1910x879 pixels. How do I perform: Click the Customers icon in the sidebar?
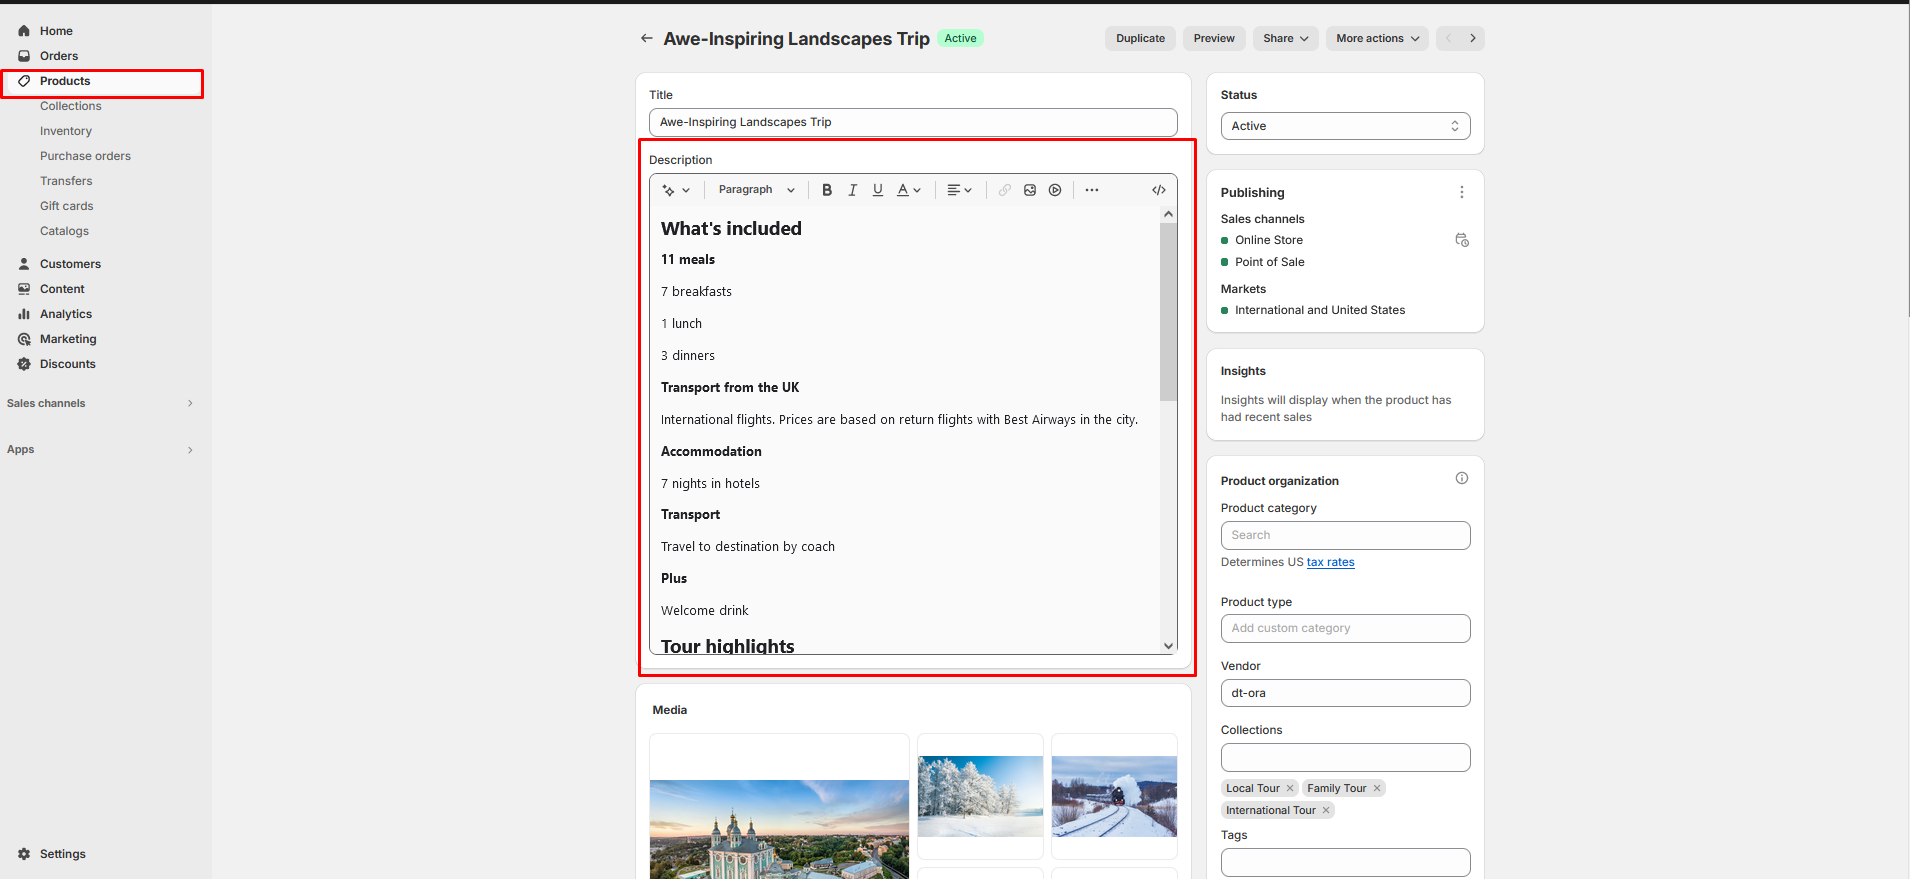point(24,264)
